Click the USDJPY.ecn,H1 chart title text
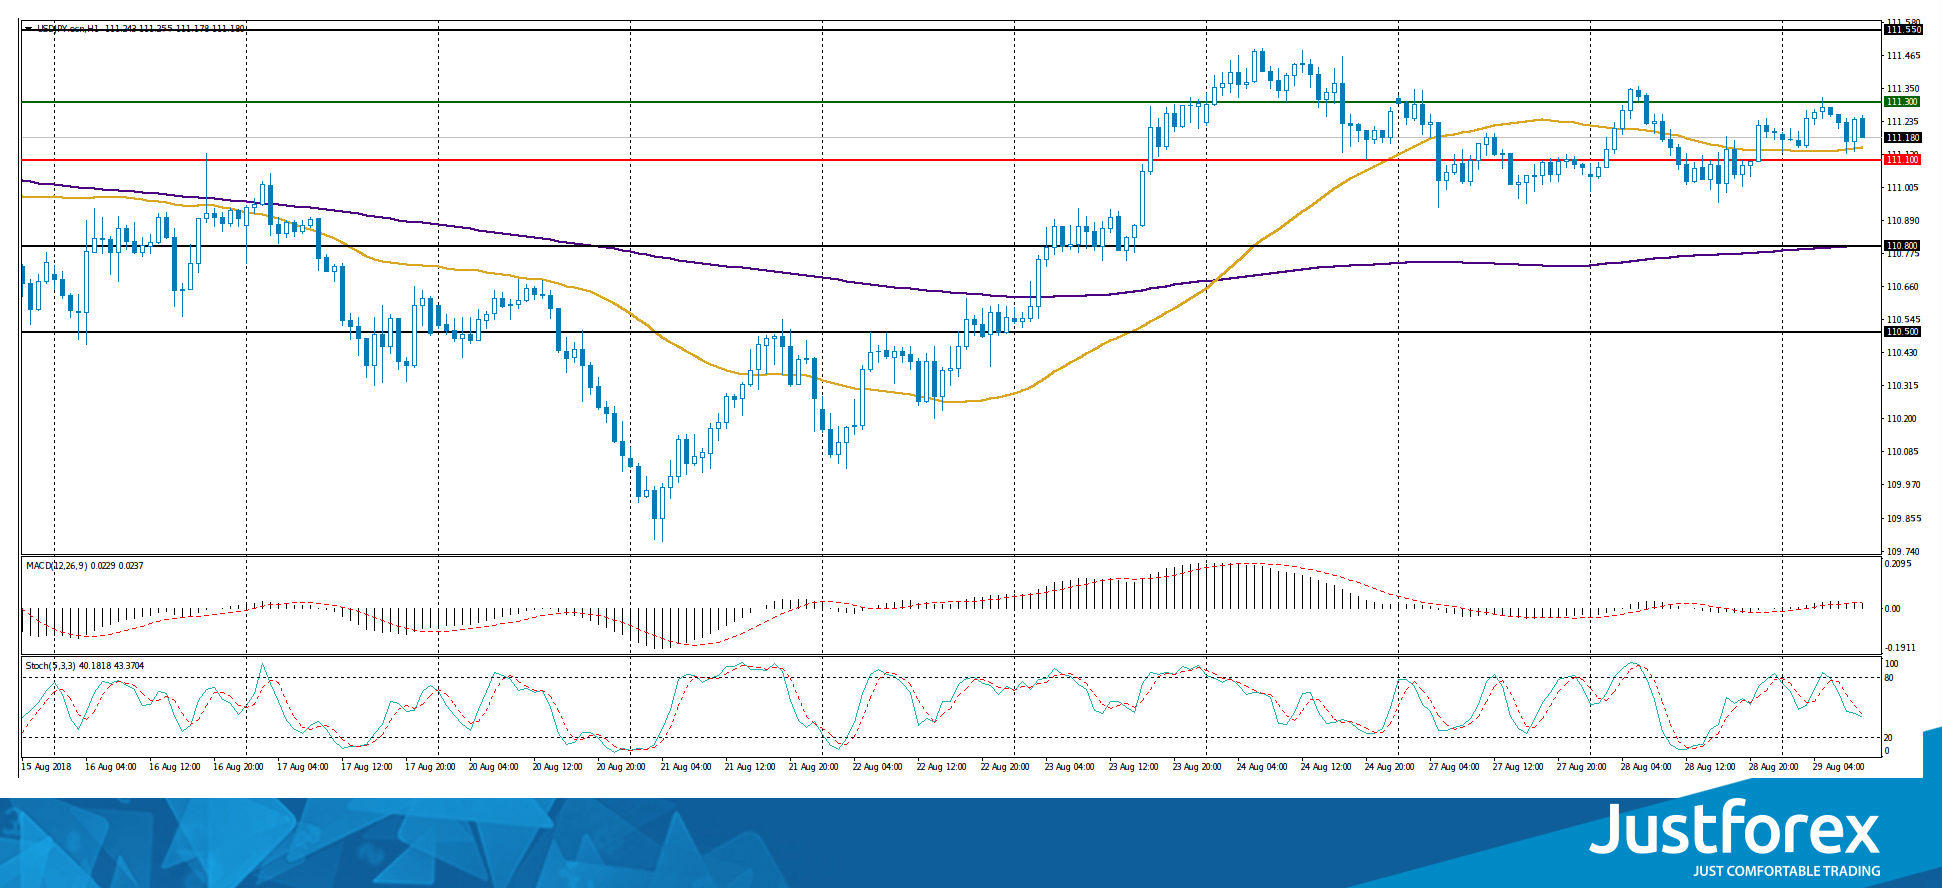1942x888 pixels. (68, 29)
